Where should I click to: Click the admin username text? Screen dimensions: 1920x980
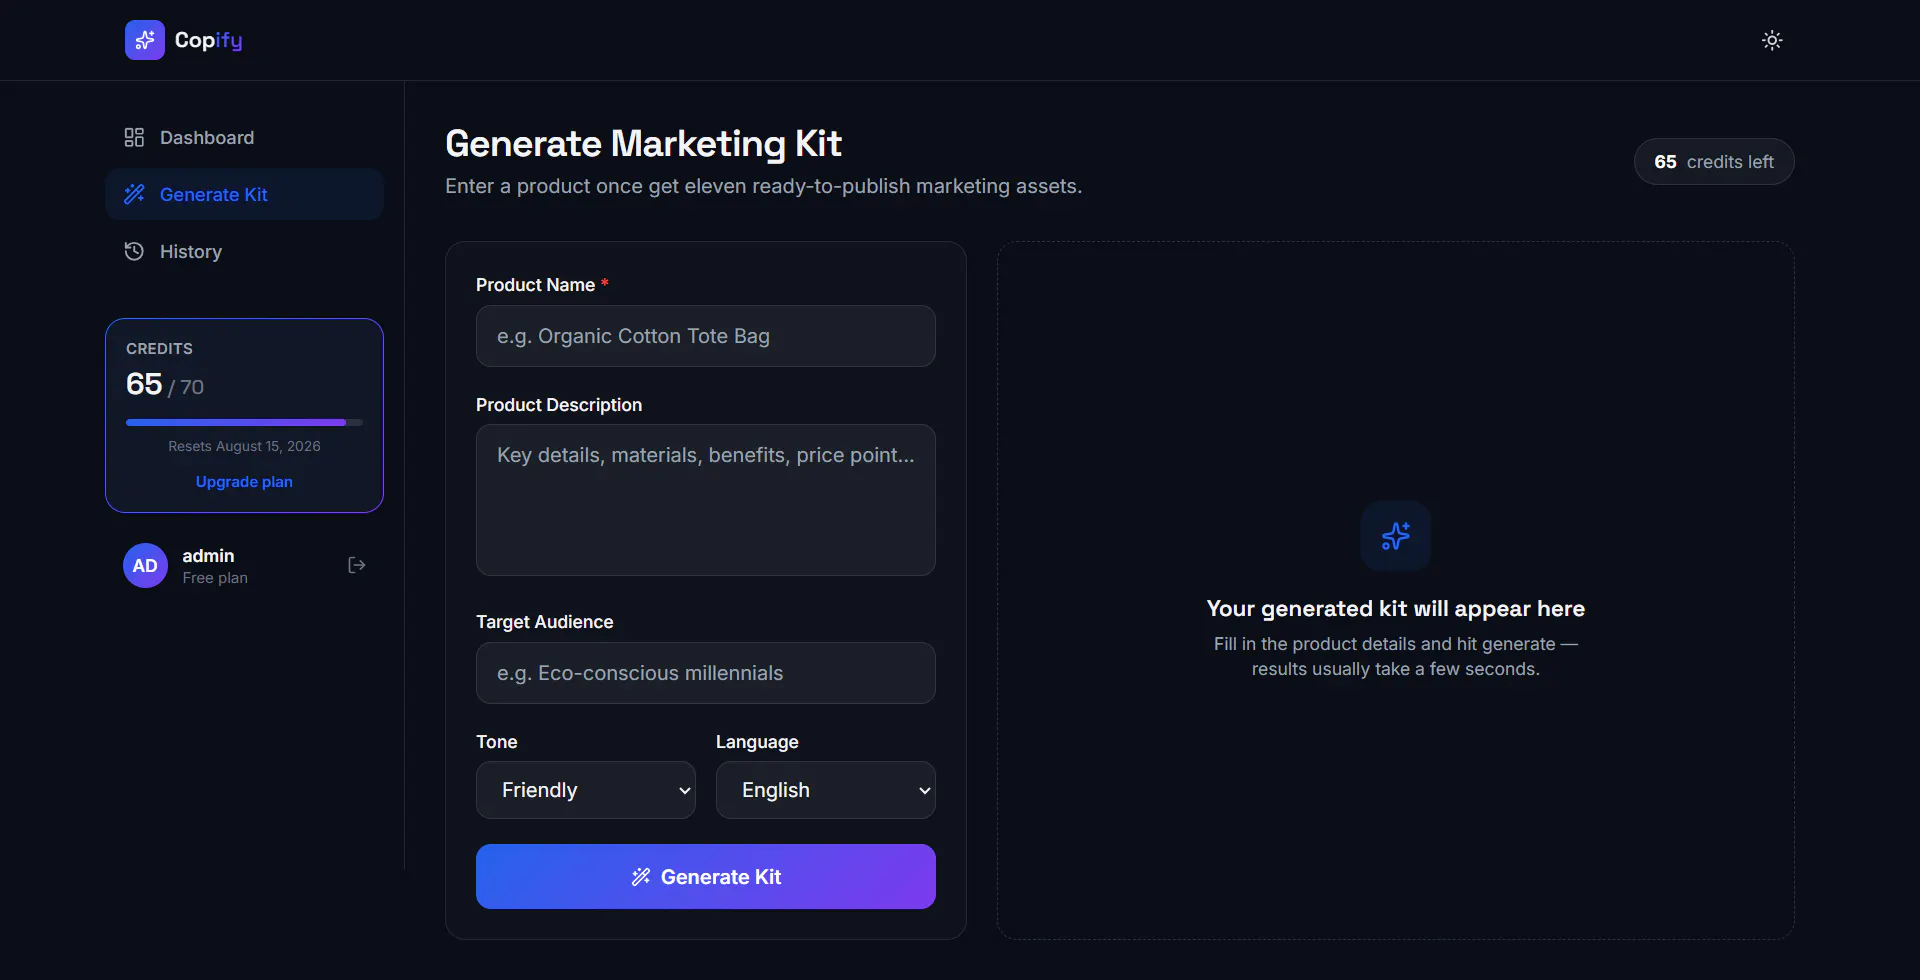tap(208, 555)
